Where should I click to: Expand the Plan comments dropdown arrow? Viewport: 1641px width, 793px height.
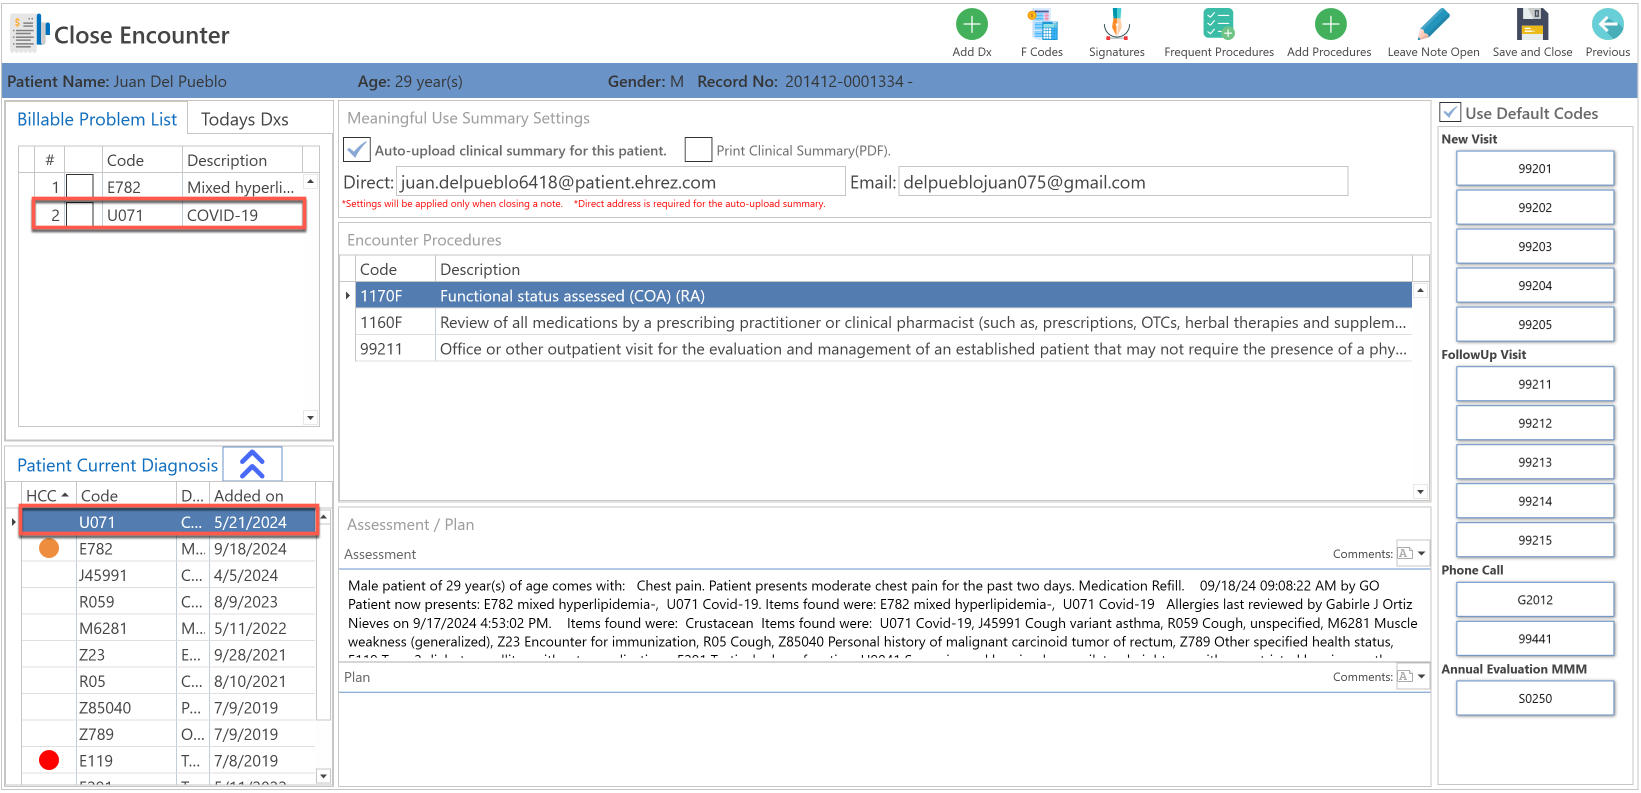(x=1421, y=676)
